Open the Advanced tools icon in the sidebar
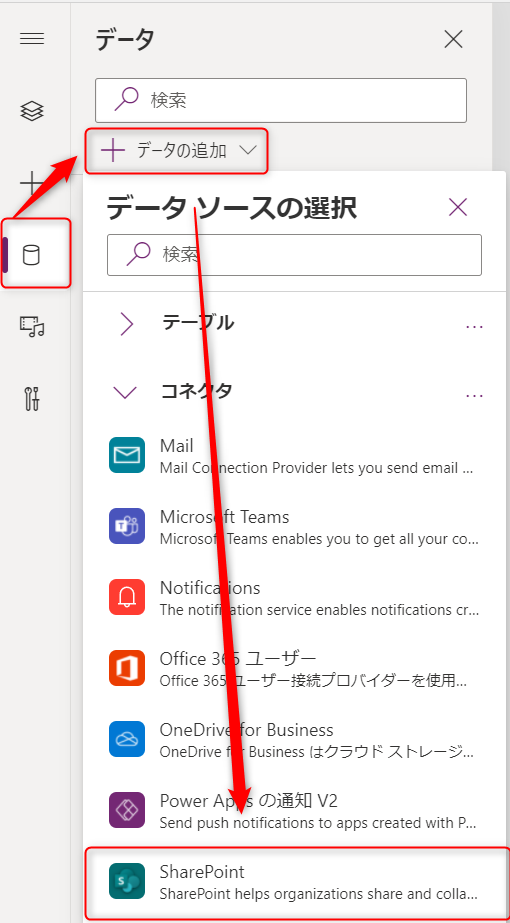510x923 pixels. (32, 399)
